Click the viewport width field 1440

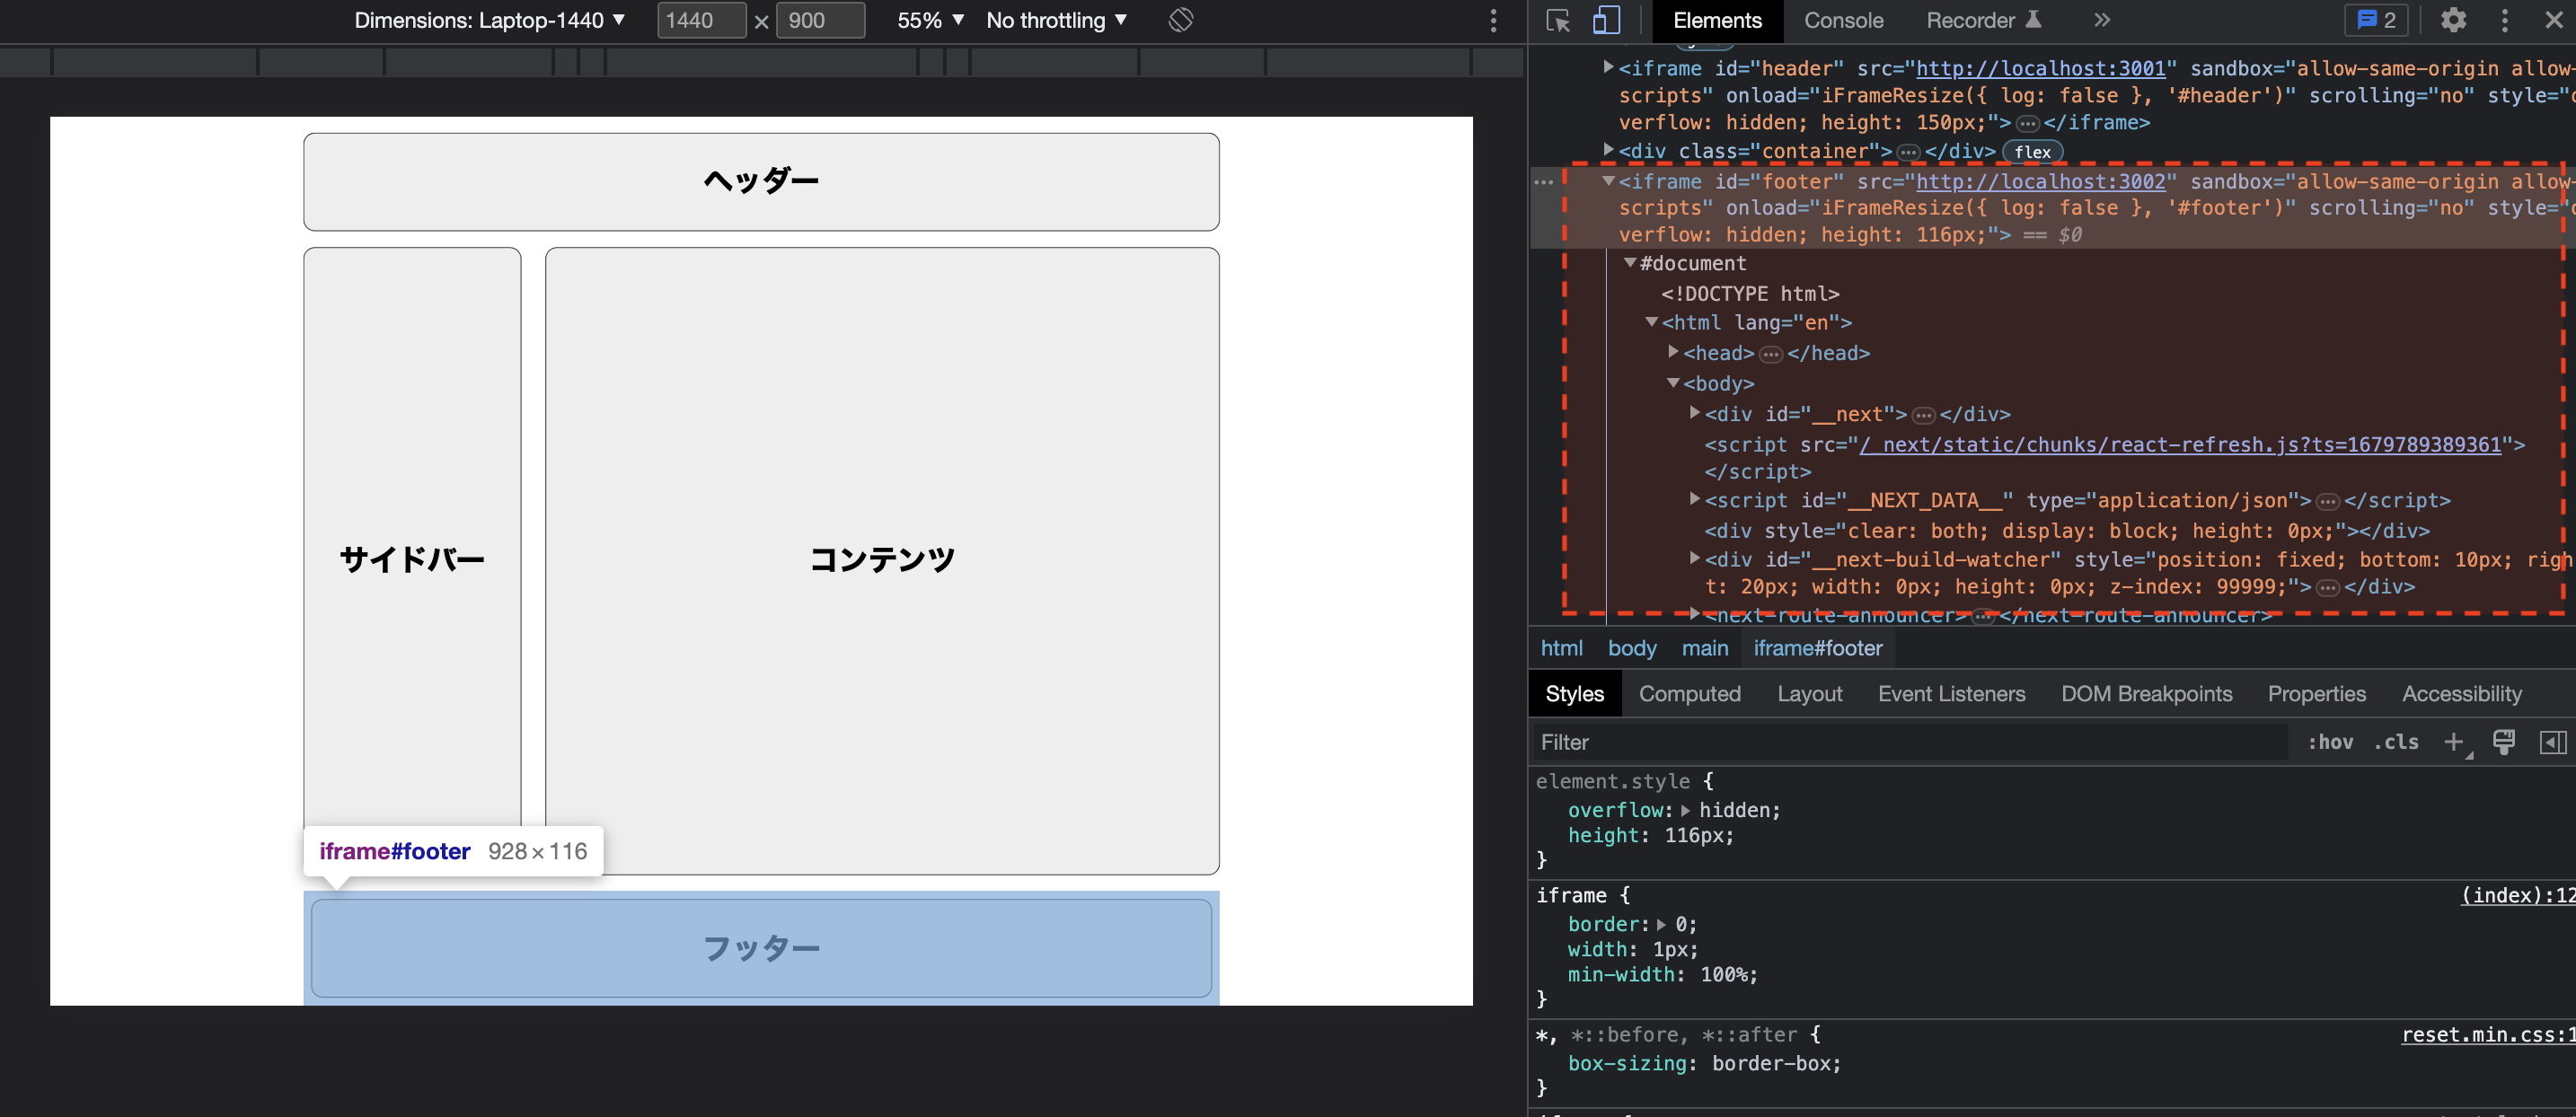point(701,20)
